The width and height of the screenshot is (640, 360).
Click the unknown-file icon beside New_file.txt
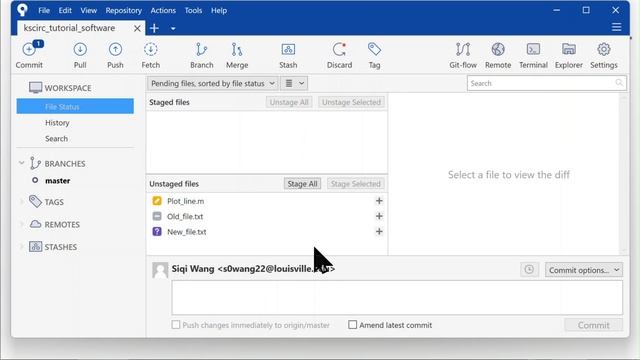point(157,231)
